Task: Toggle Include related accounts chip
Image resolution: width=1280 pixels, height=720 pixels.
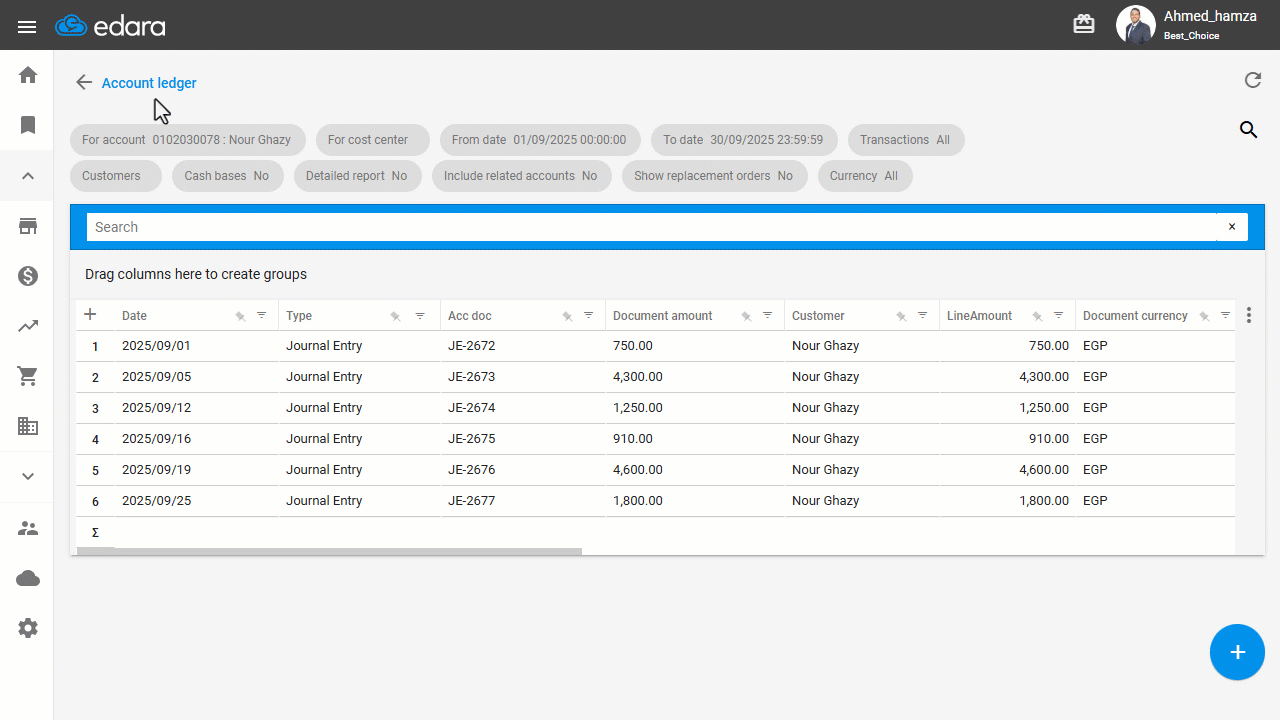Action: click(x=522, y=176)
